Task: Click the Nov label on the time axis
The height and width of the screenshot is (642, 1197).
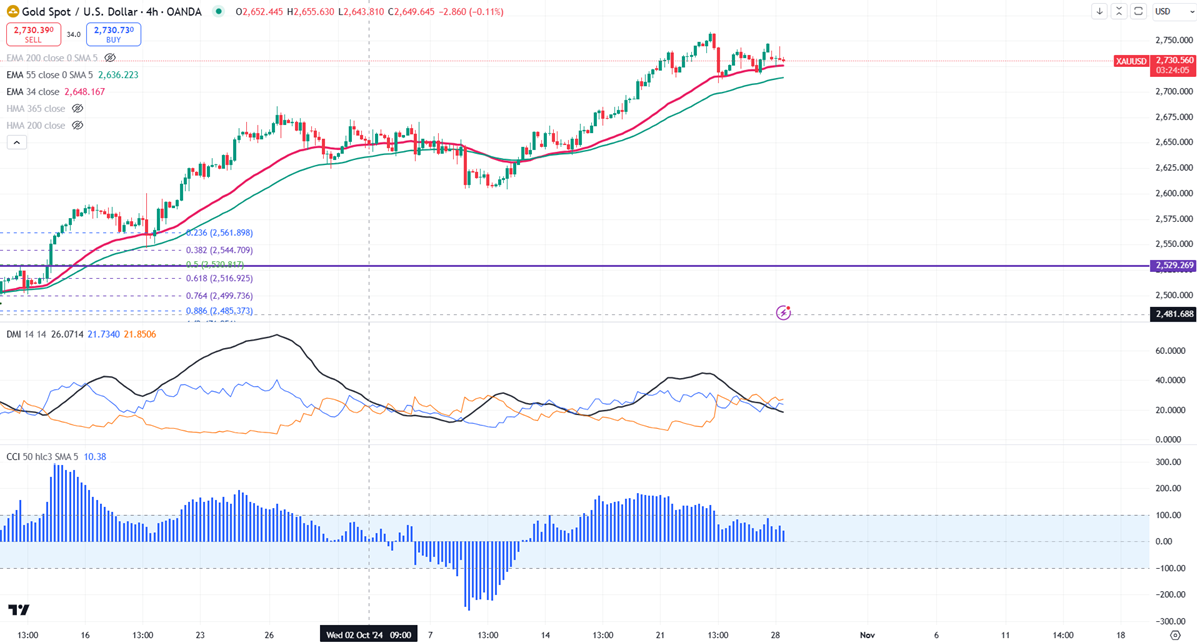Action: click(867, 634)
